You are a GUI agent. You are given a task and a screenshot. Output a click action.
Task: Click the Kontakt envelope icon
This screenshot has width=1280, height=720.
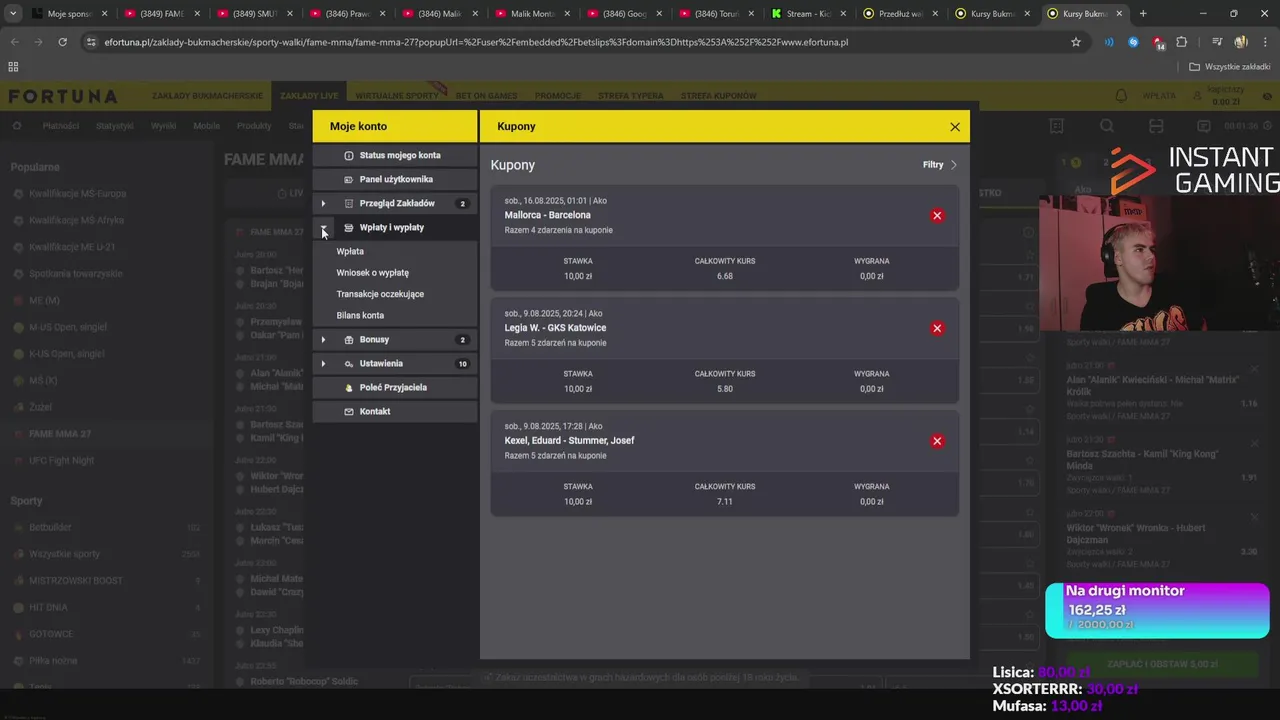pos(349,412)
